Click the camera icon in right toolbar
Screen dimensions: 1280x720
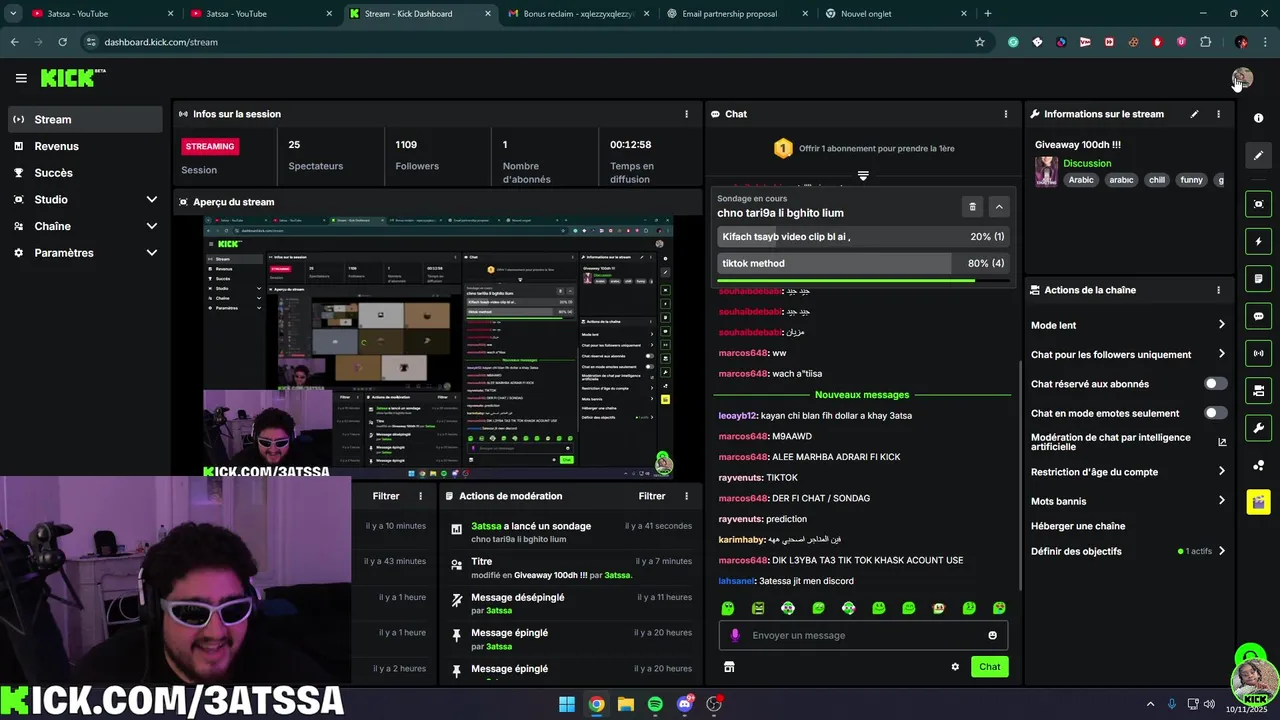(x=1258, y=390)
